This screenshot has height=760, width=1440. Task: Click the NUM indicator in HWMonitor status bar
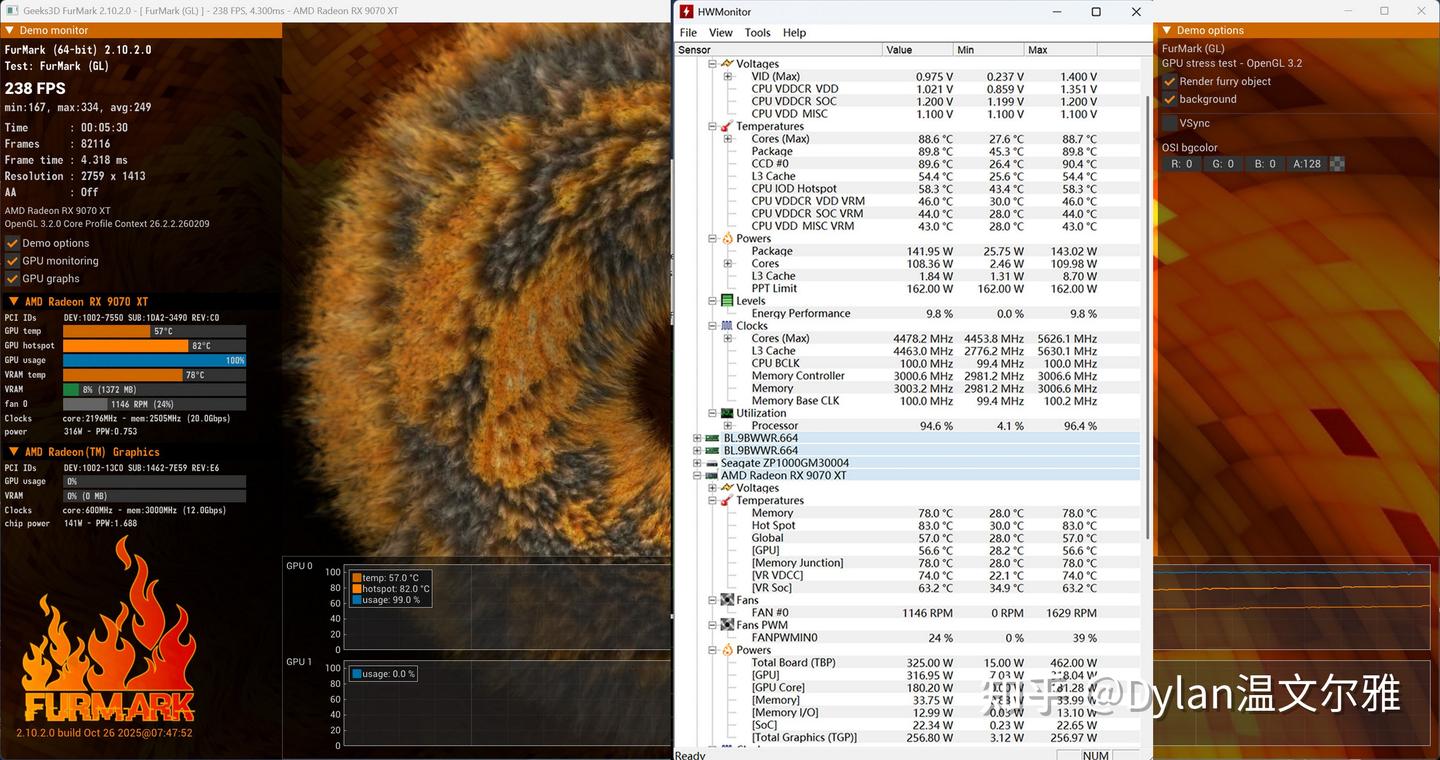tap(1096, 755)
